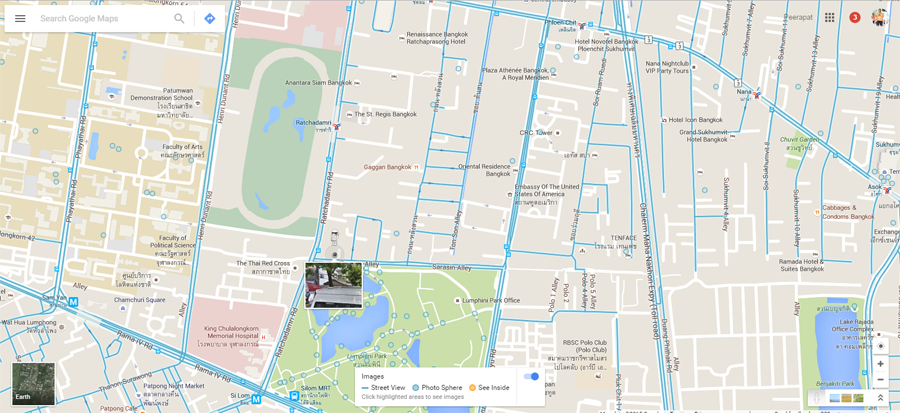The width and height of the screenshot is (900, 413).
Task: Click the Faculty of Political Science label
Action: (173, 241)
